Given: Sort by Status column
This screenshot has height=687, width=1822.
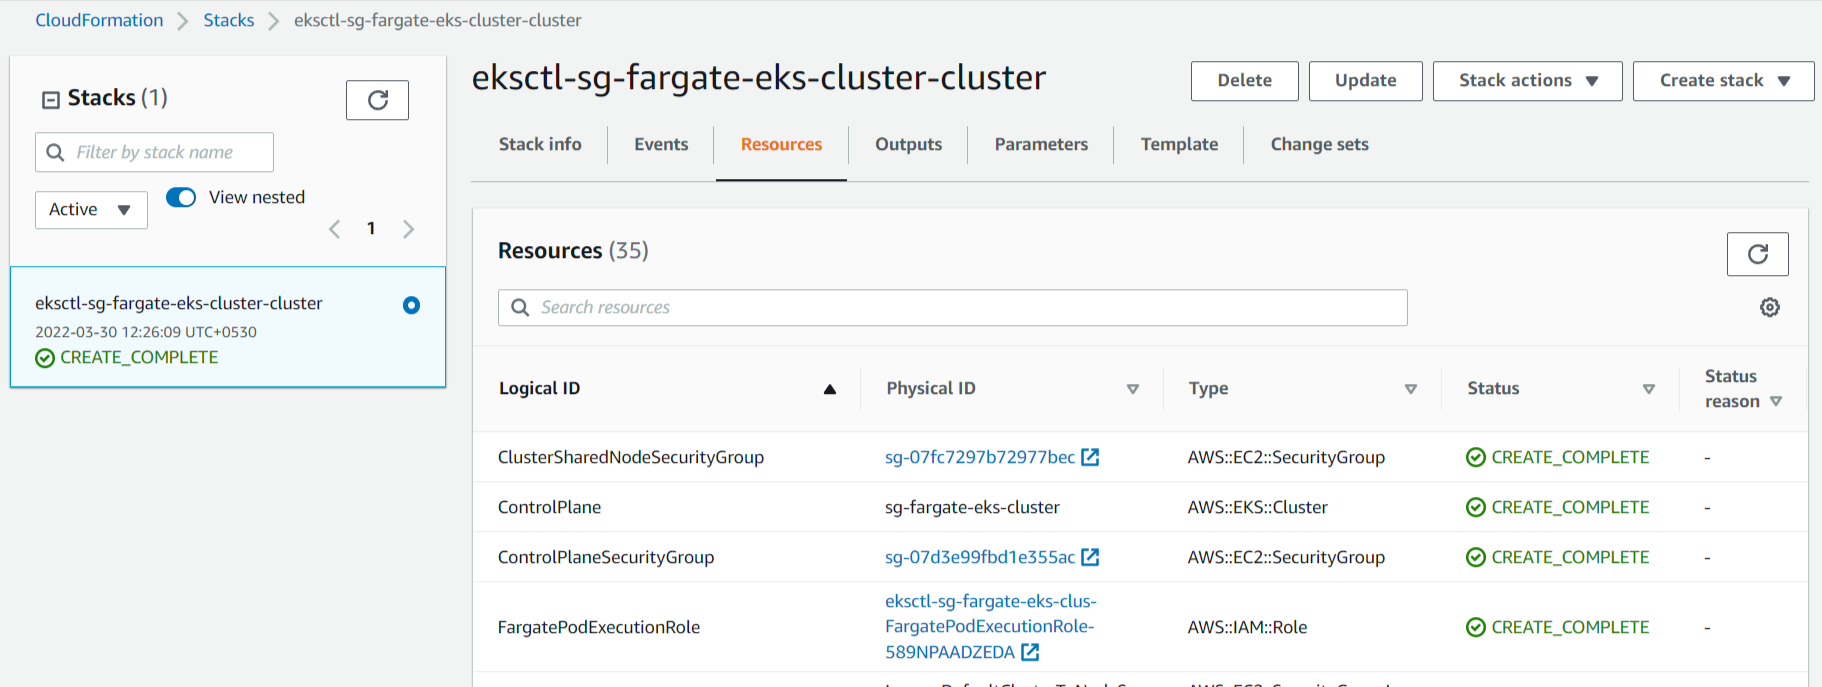Looking at the screenshot, I should 1649,389.
